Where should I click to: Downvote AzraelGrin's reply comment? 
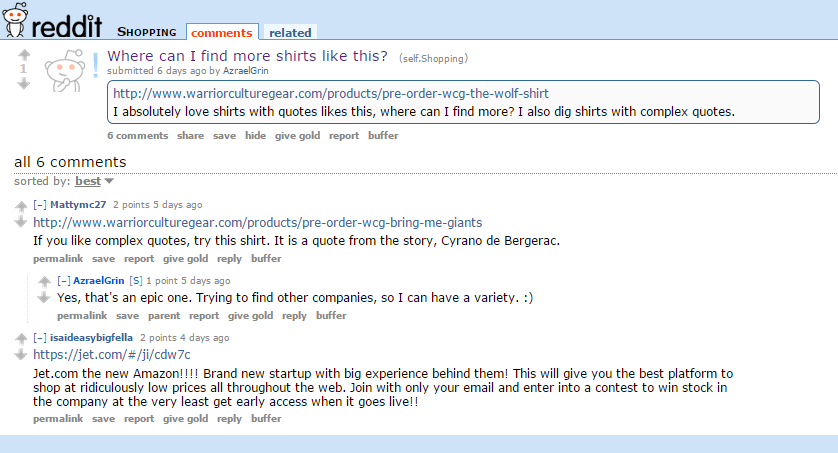coord(44,297)
